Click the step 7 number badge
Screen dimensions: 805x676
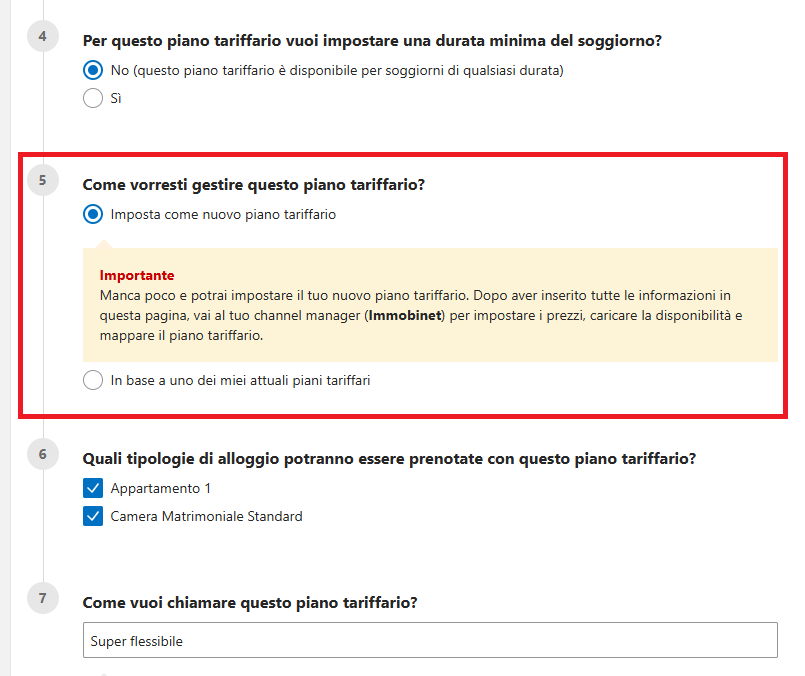(x=43, y=598)
